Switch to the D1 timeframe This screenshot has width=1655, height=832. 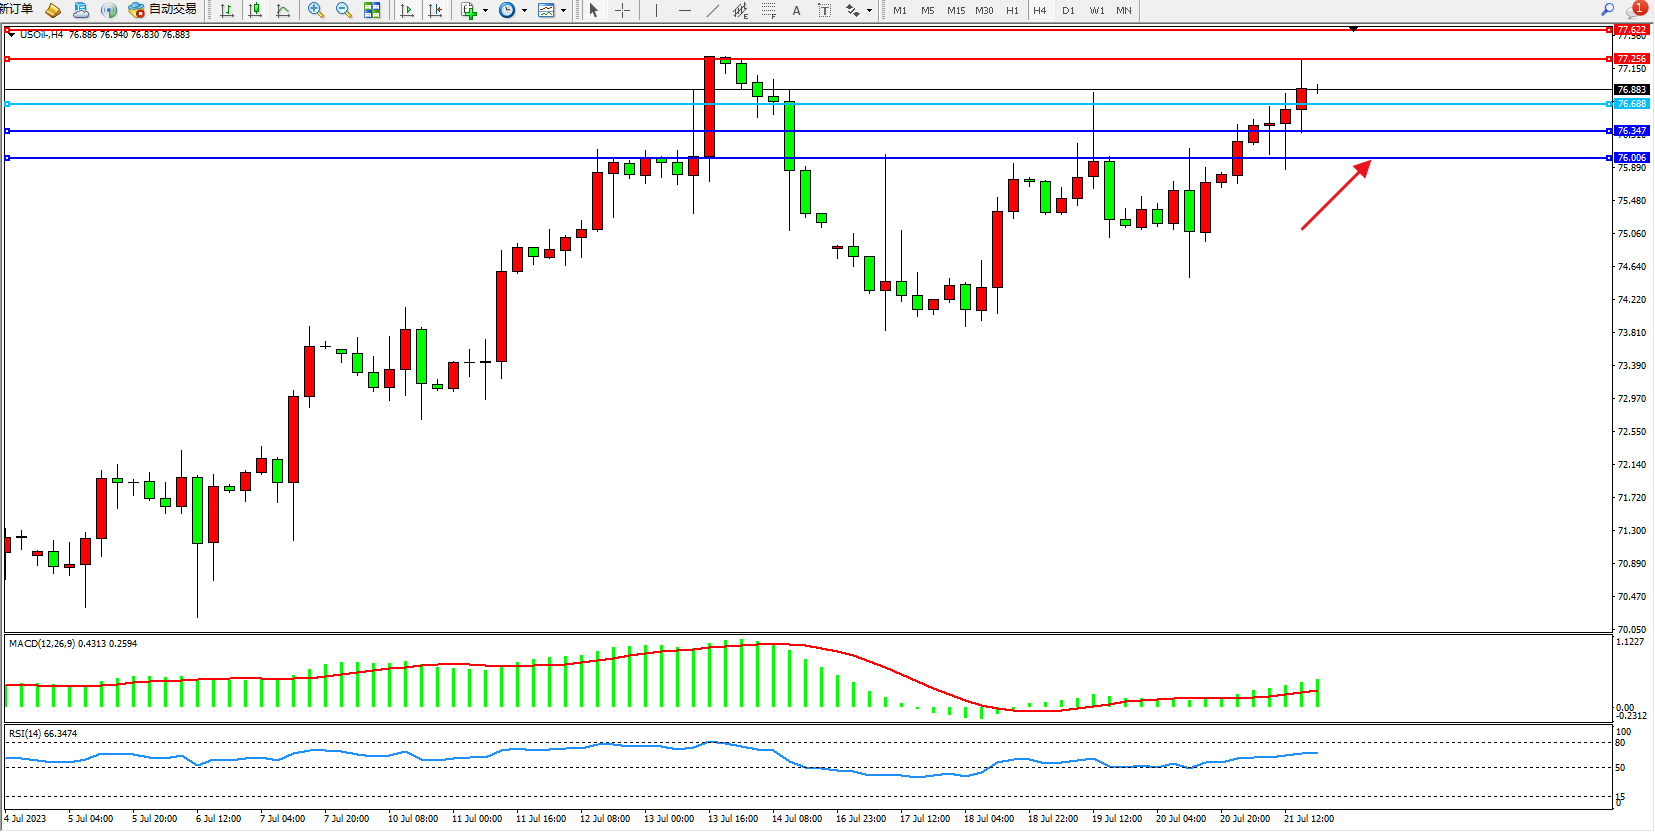point(1068,10)
